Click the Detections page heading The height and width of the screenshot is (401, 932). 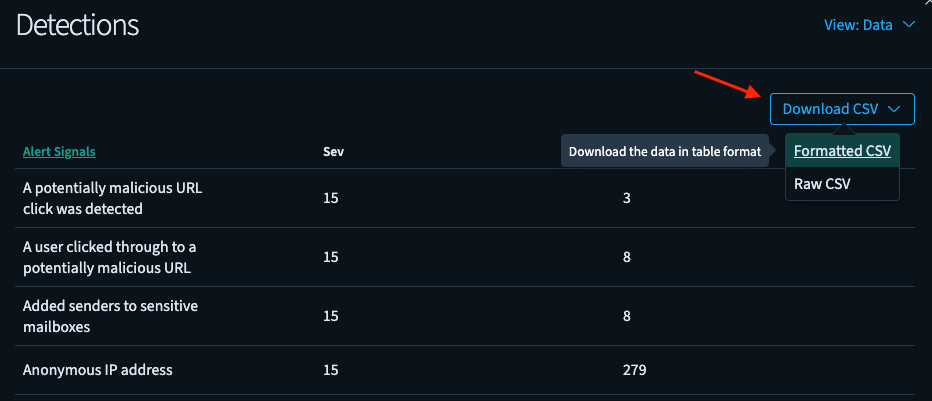click(x=78, y=25)
